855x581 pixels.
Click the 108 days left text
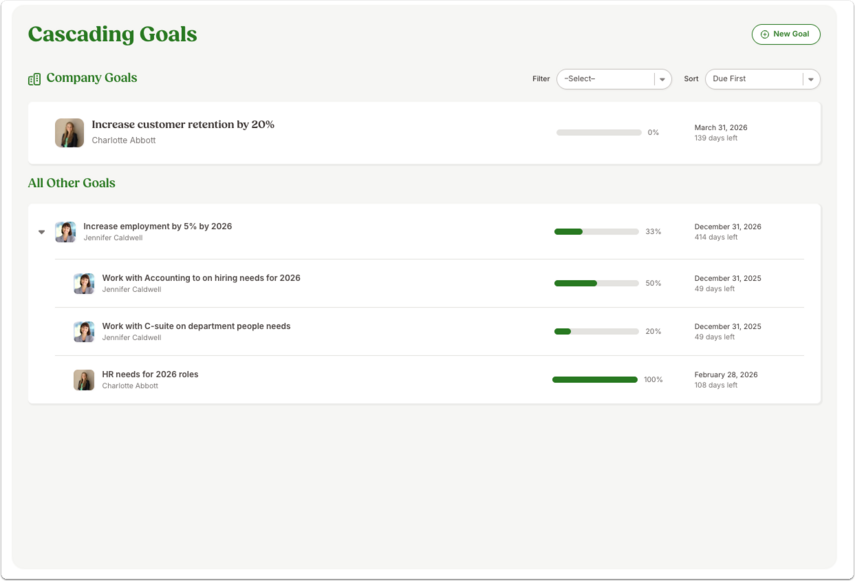pyautogui.click(x=716, y=385)
